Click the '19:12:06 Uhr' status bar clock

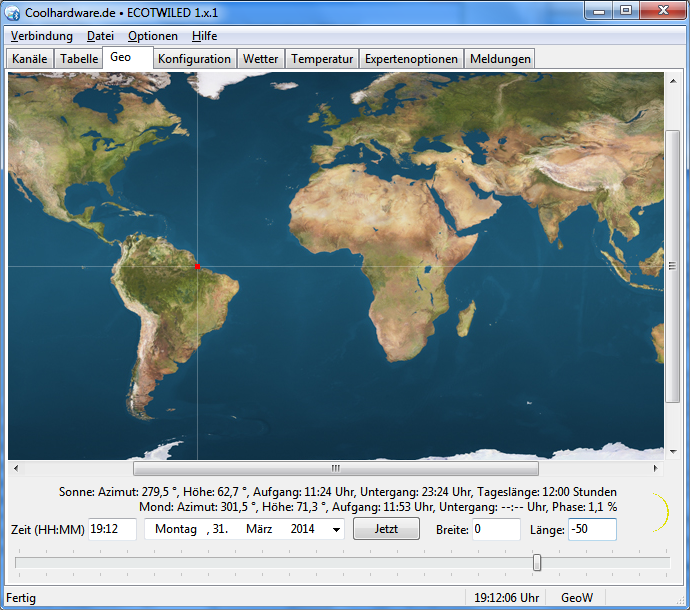coord(506,598)
